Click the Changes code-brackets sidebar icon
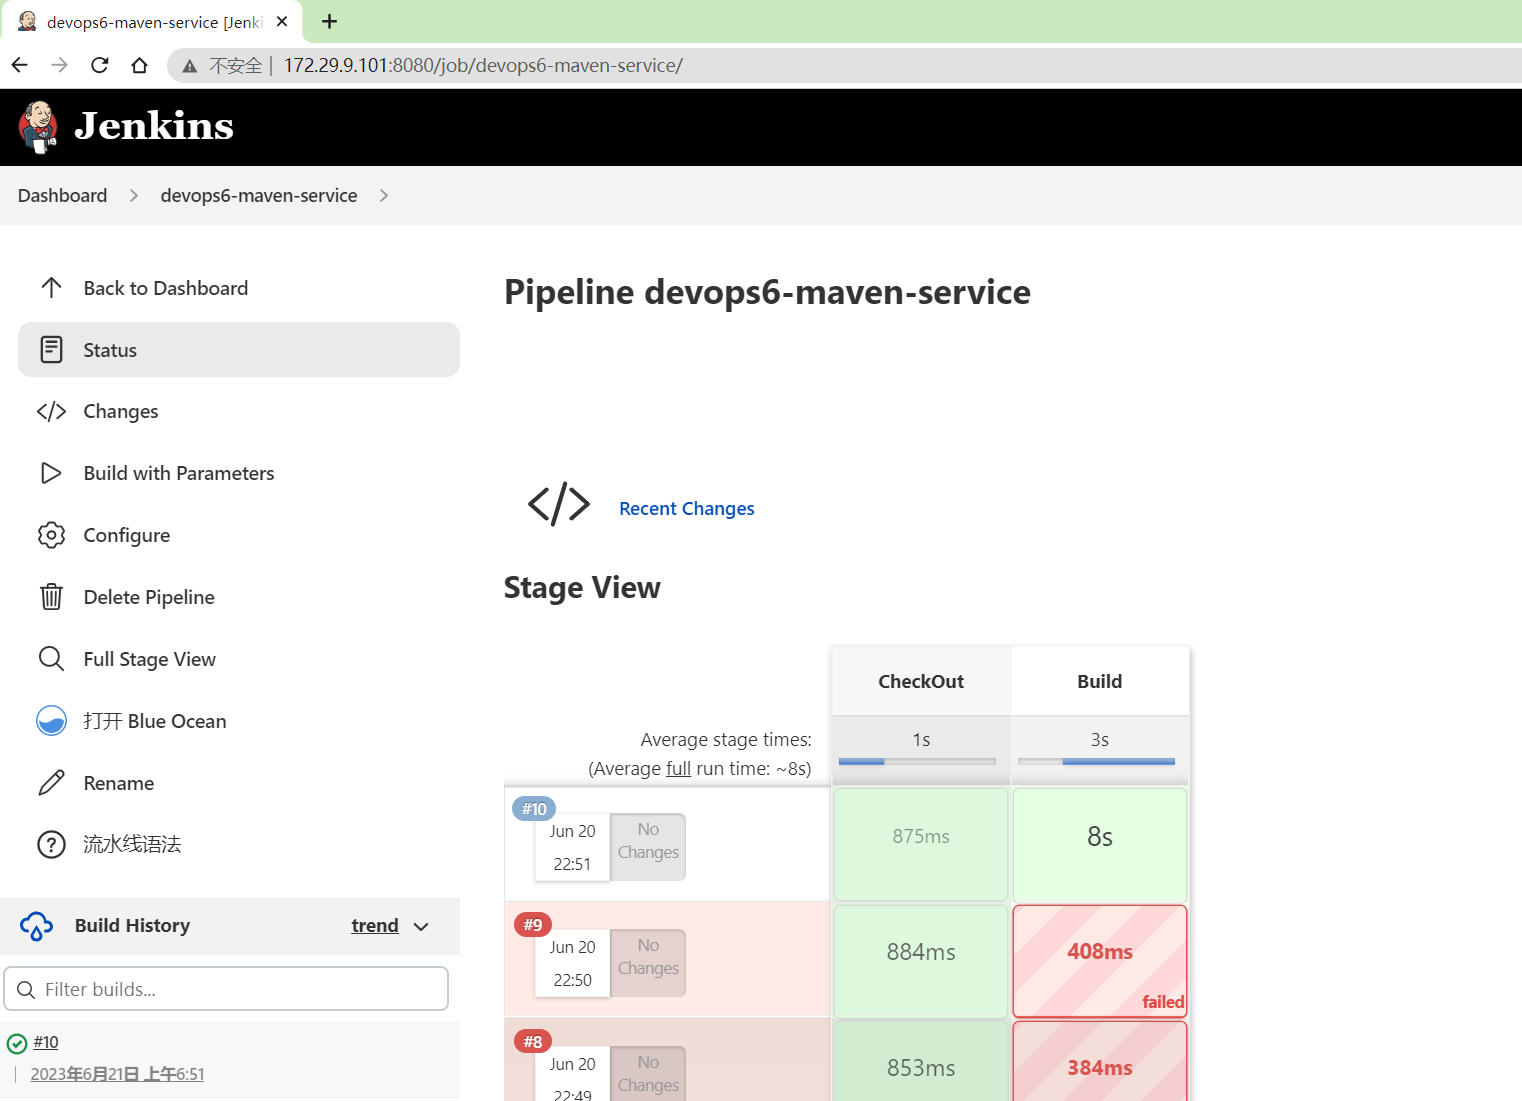 51,412
